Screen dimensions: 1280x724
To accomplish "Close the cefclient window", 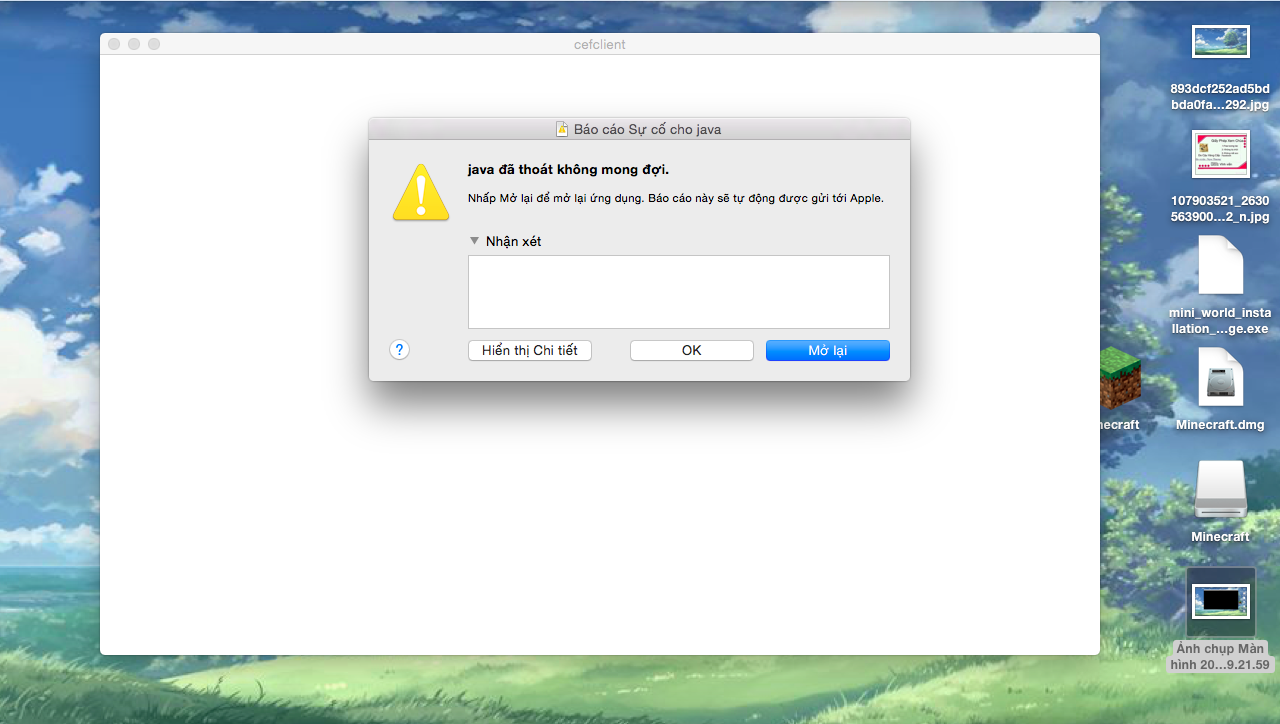I will 114,44.
